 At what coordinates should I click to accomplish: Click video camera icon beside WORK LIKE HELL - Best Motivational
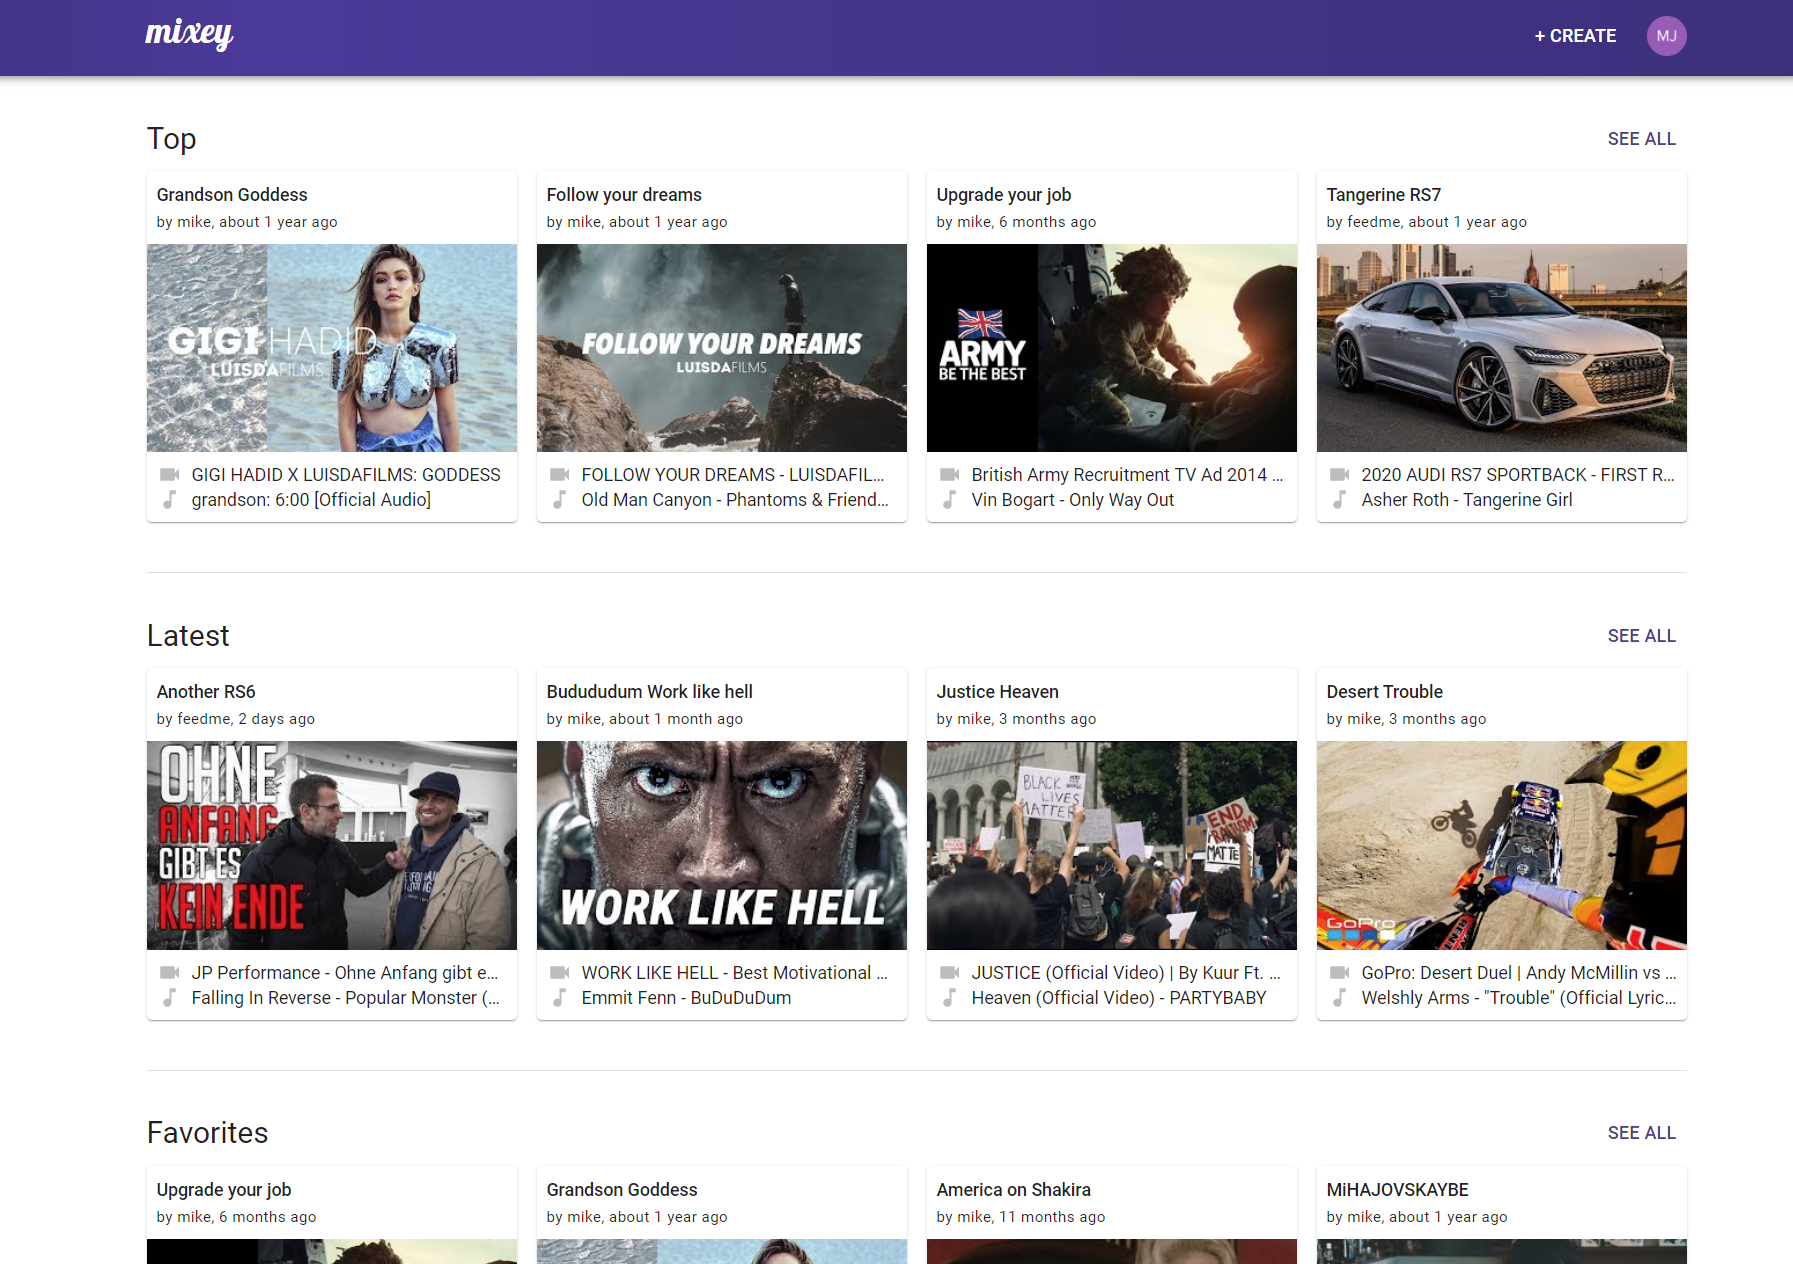560,972
